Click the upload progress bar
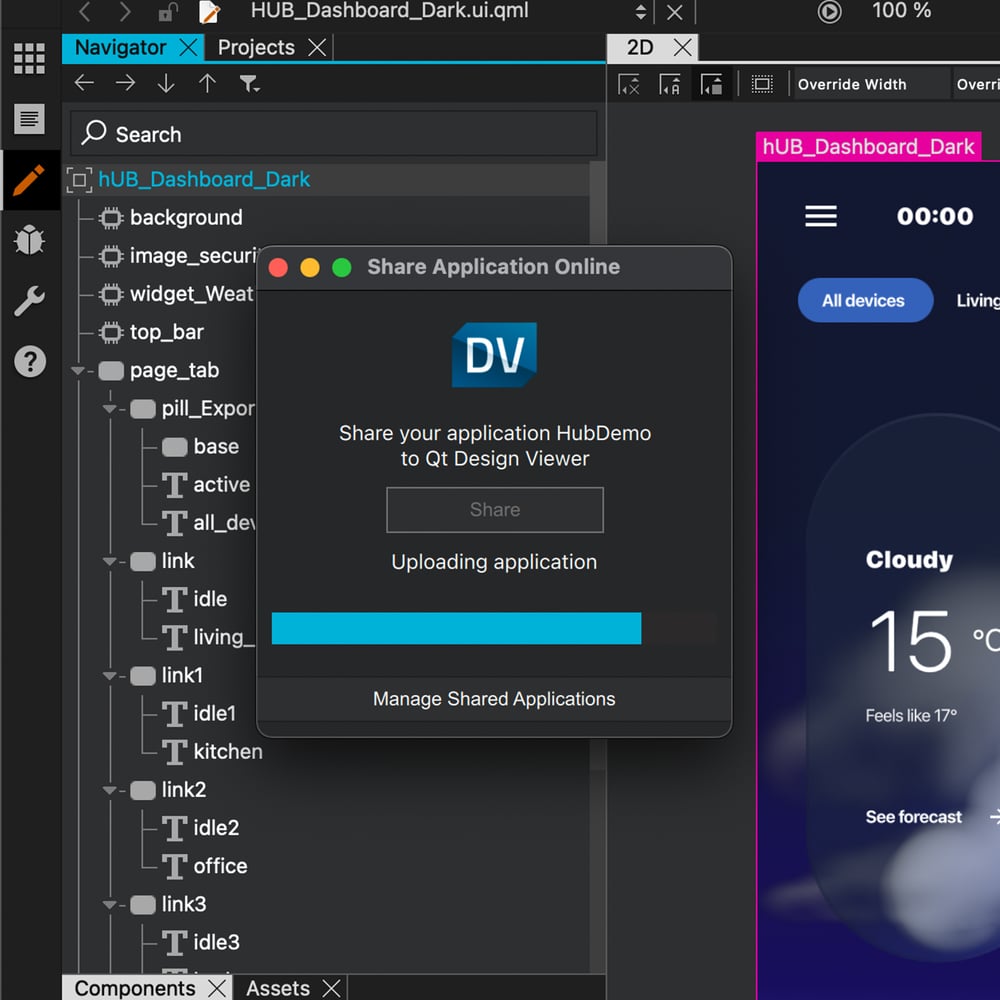 click(456, 628)
